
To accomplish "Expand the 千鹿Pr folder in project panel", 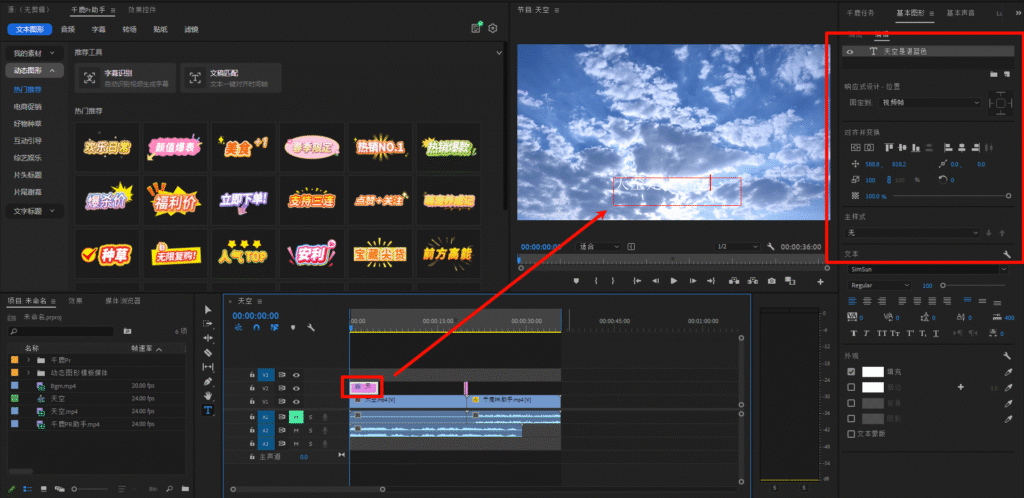I will click(28, 361).
